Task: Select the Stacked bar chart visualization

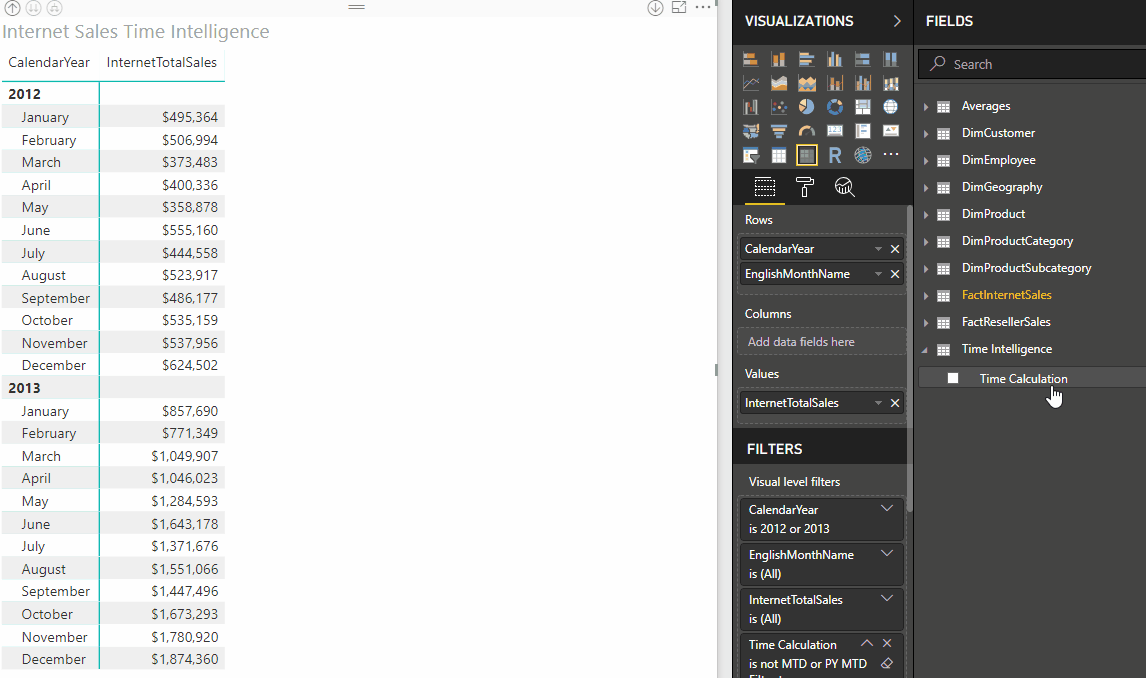Action: (x=751, y=59)
